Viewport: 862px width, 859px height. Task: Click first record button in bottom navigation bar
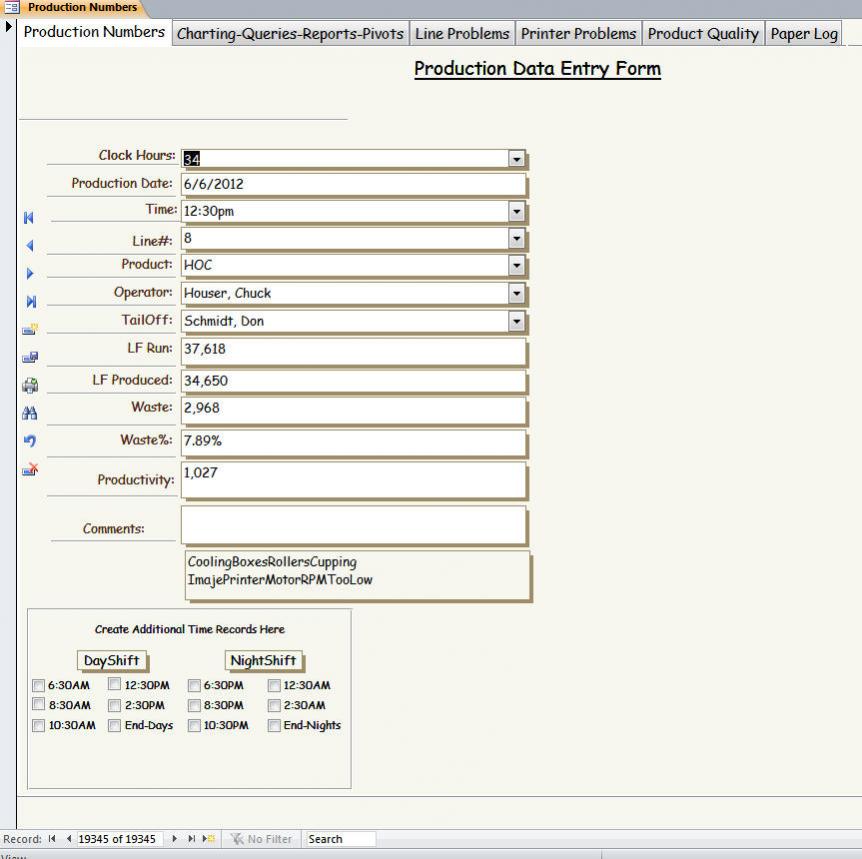(52, 839)
